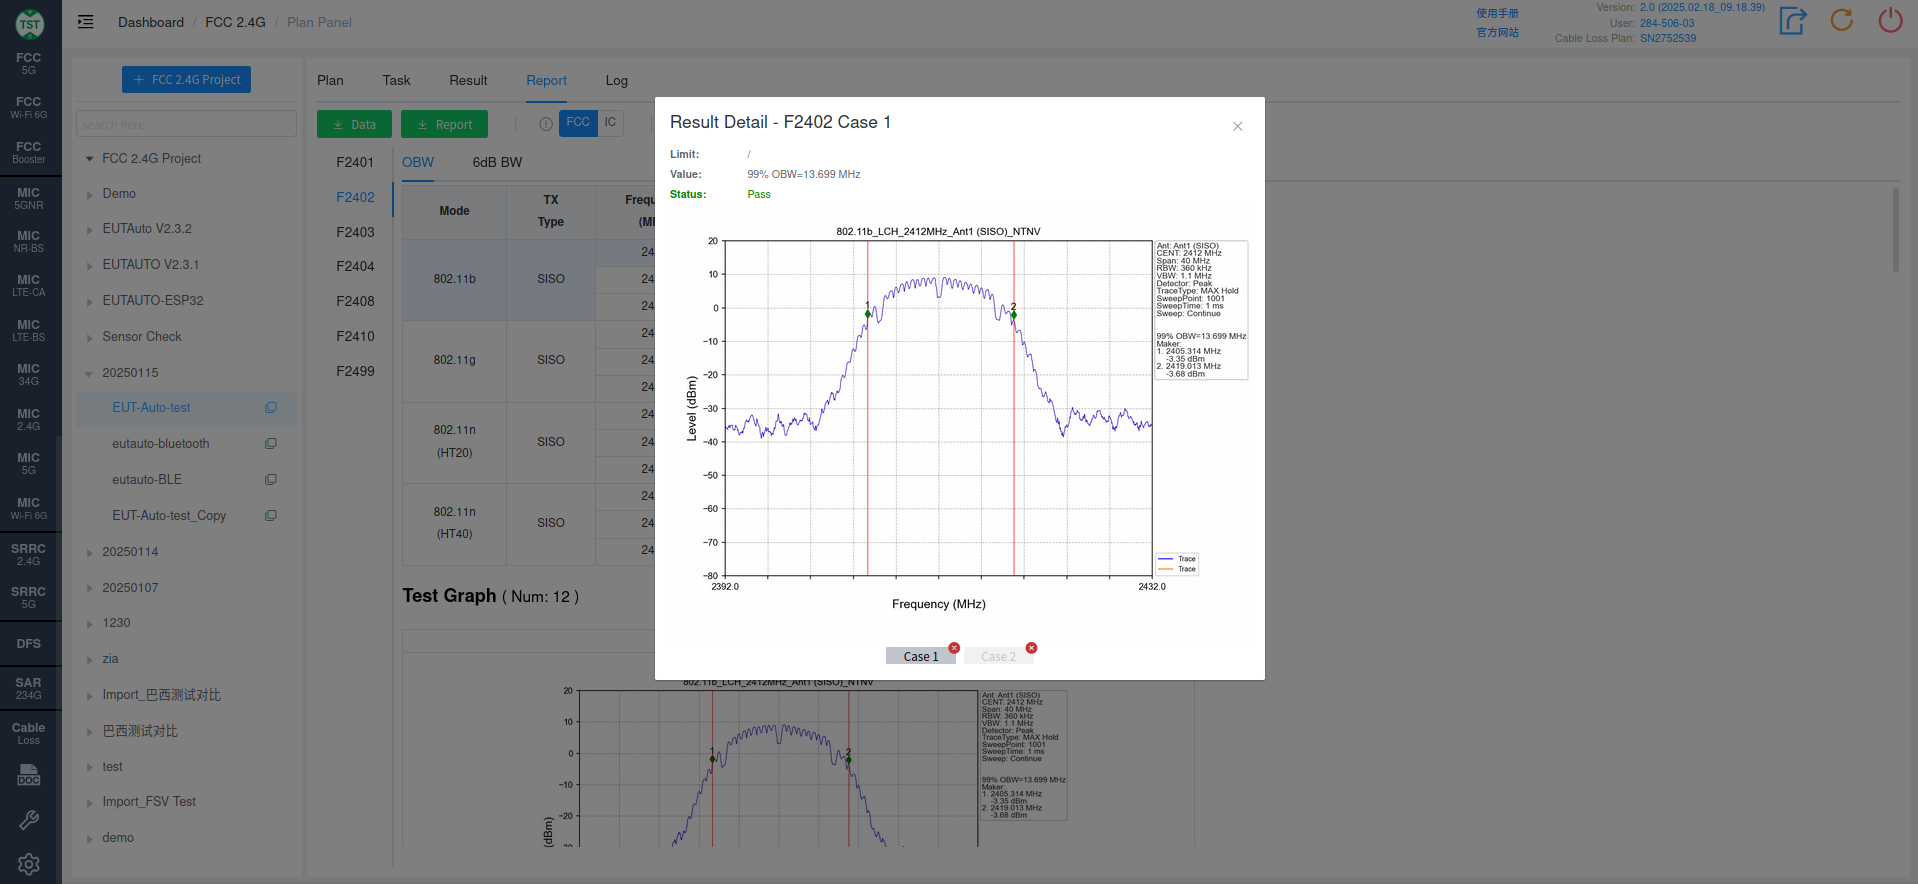Image resolution: width=1918 pixels, height=884 pixels.
Task: Expand the EUTAuto V2.3.2 tree node
Action: pos(89,230)
